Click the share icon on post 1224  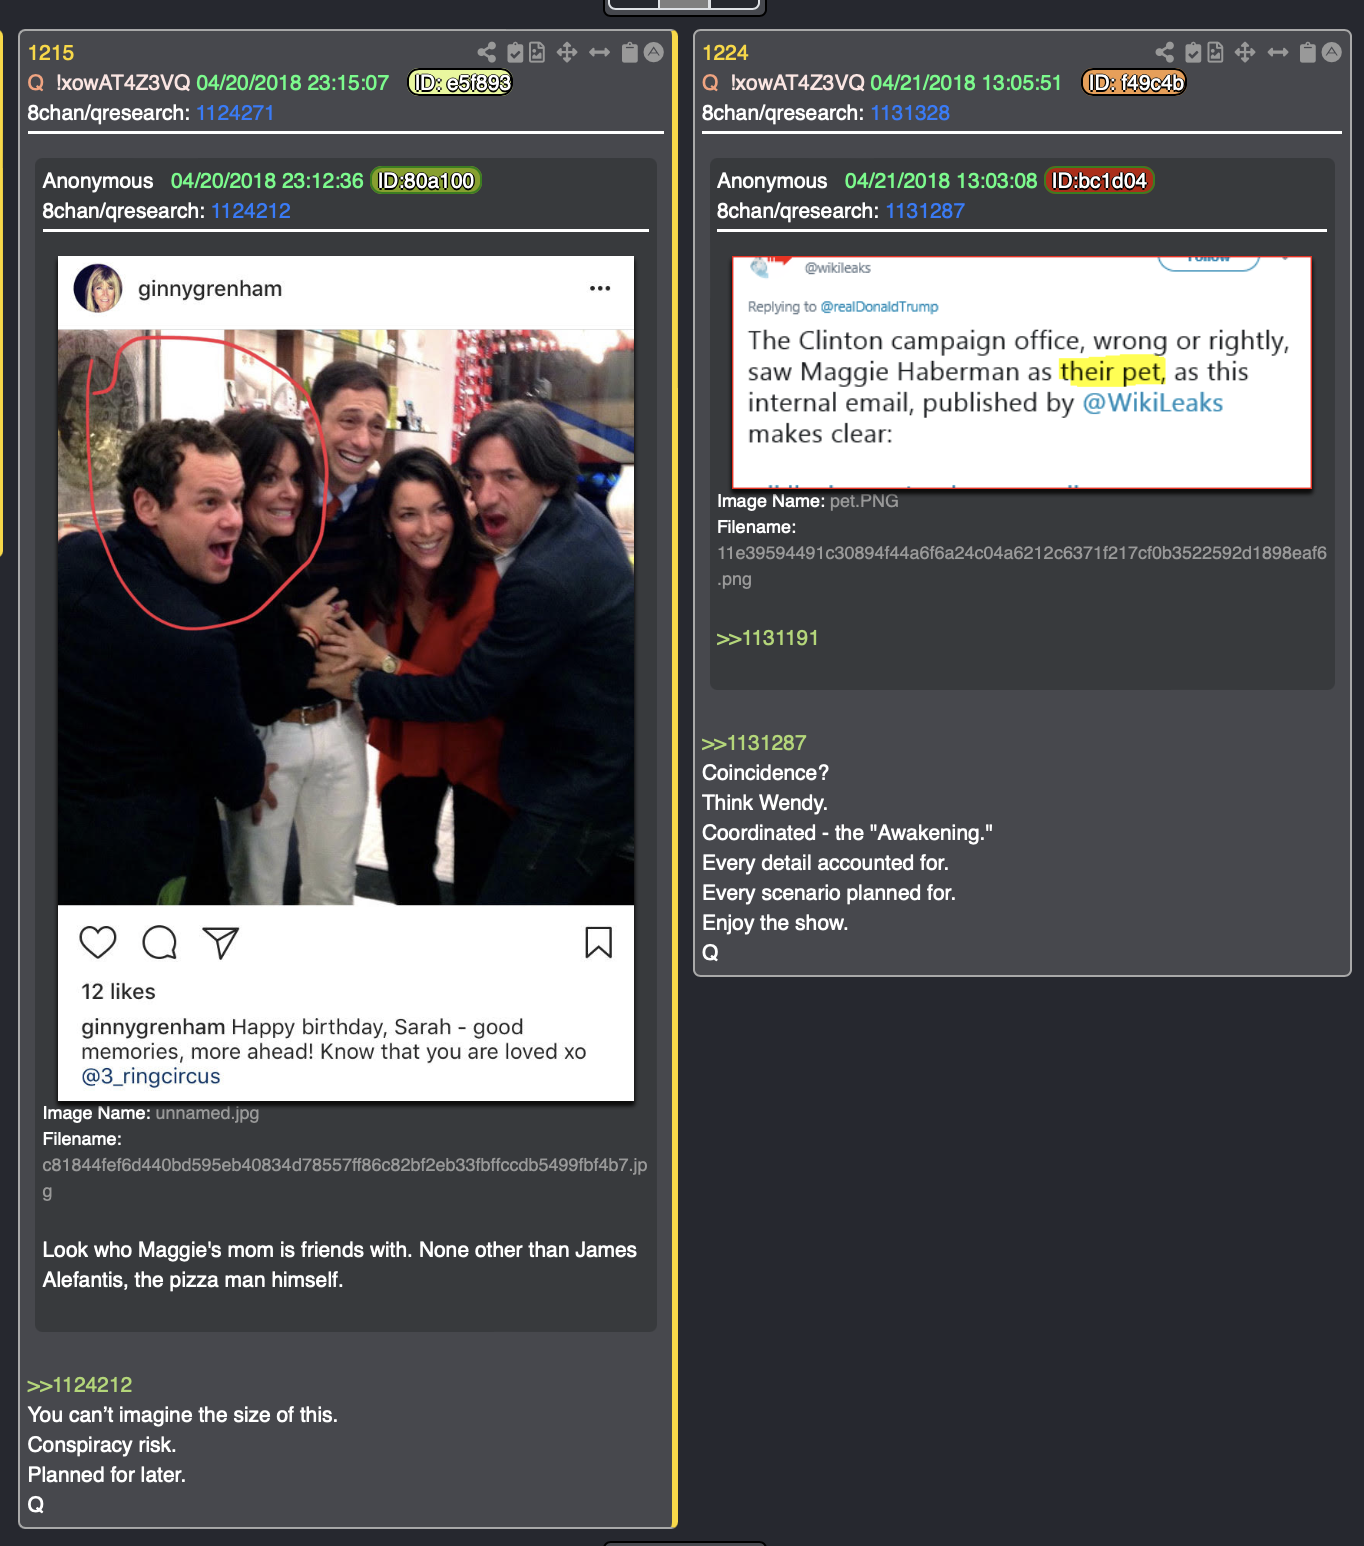(1165, 52)
